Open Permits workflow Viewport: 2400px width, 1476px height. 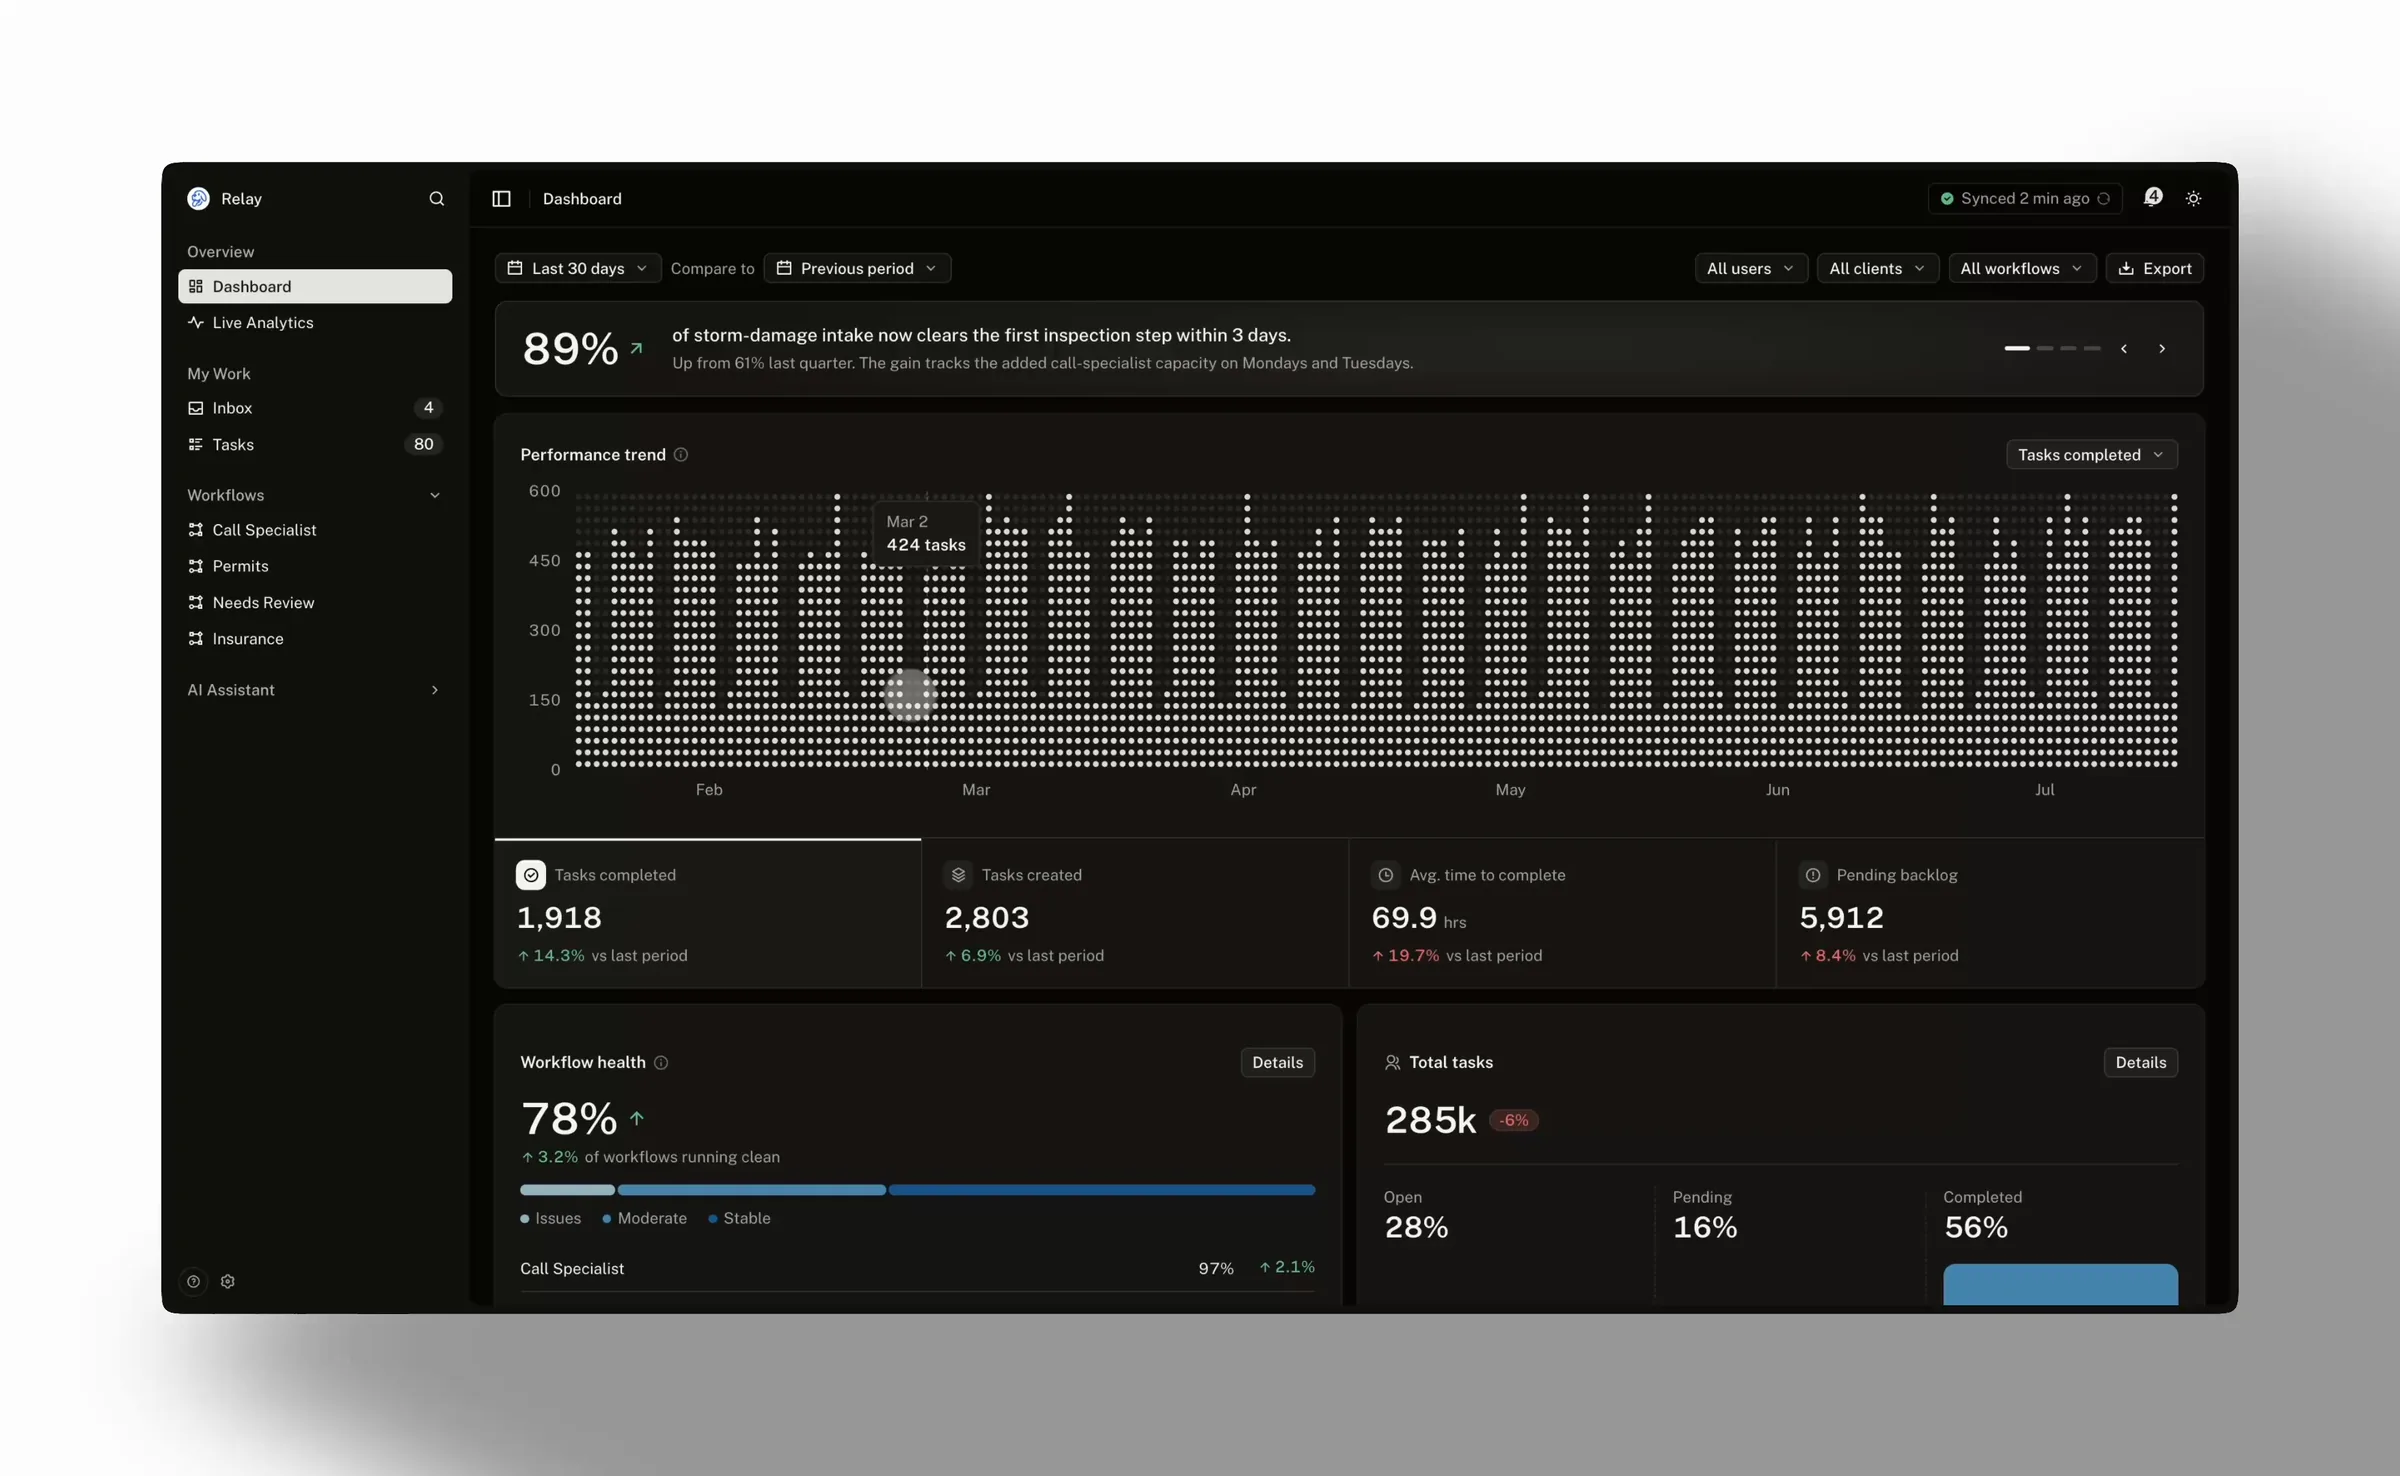click(315, 566)
